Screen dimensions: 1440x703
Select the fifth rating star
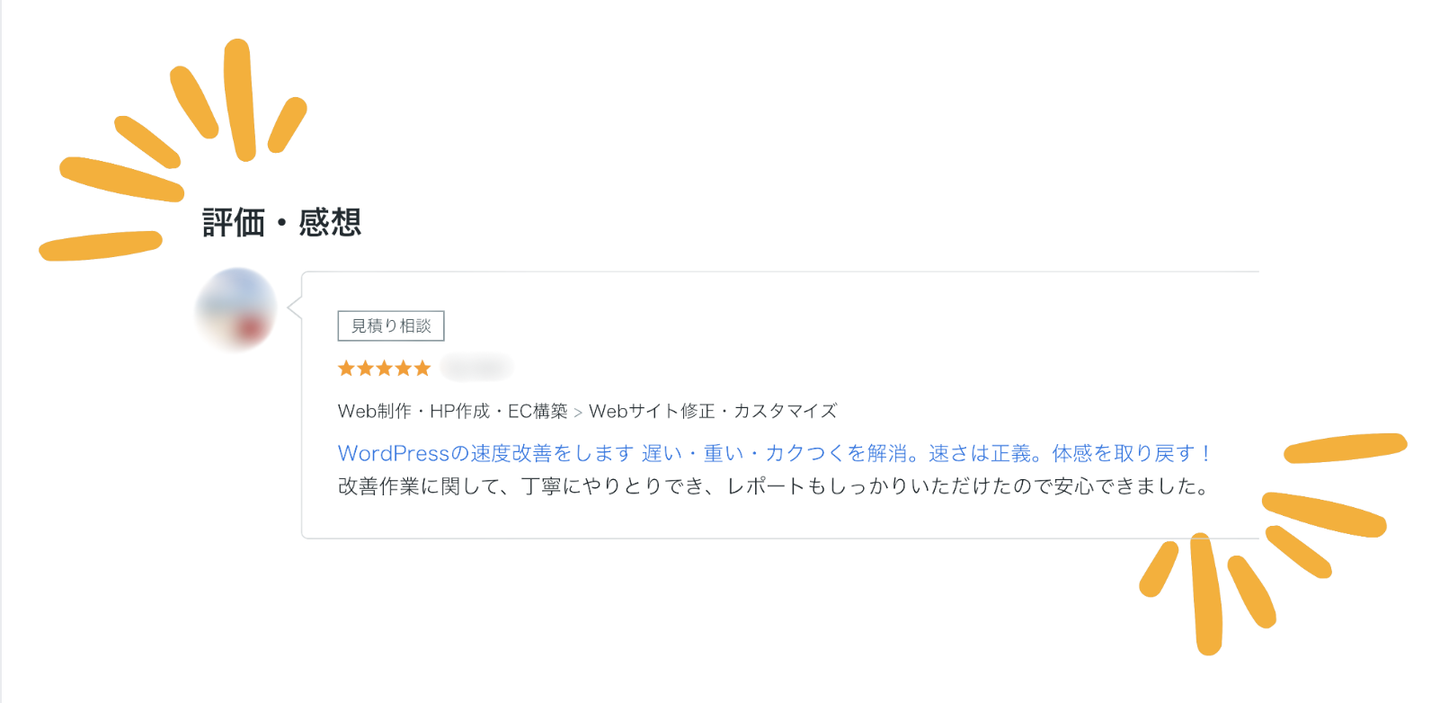(422, 369)
